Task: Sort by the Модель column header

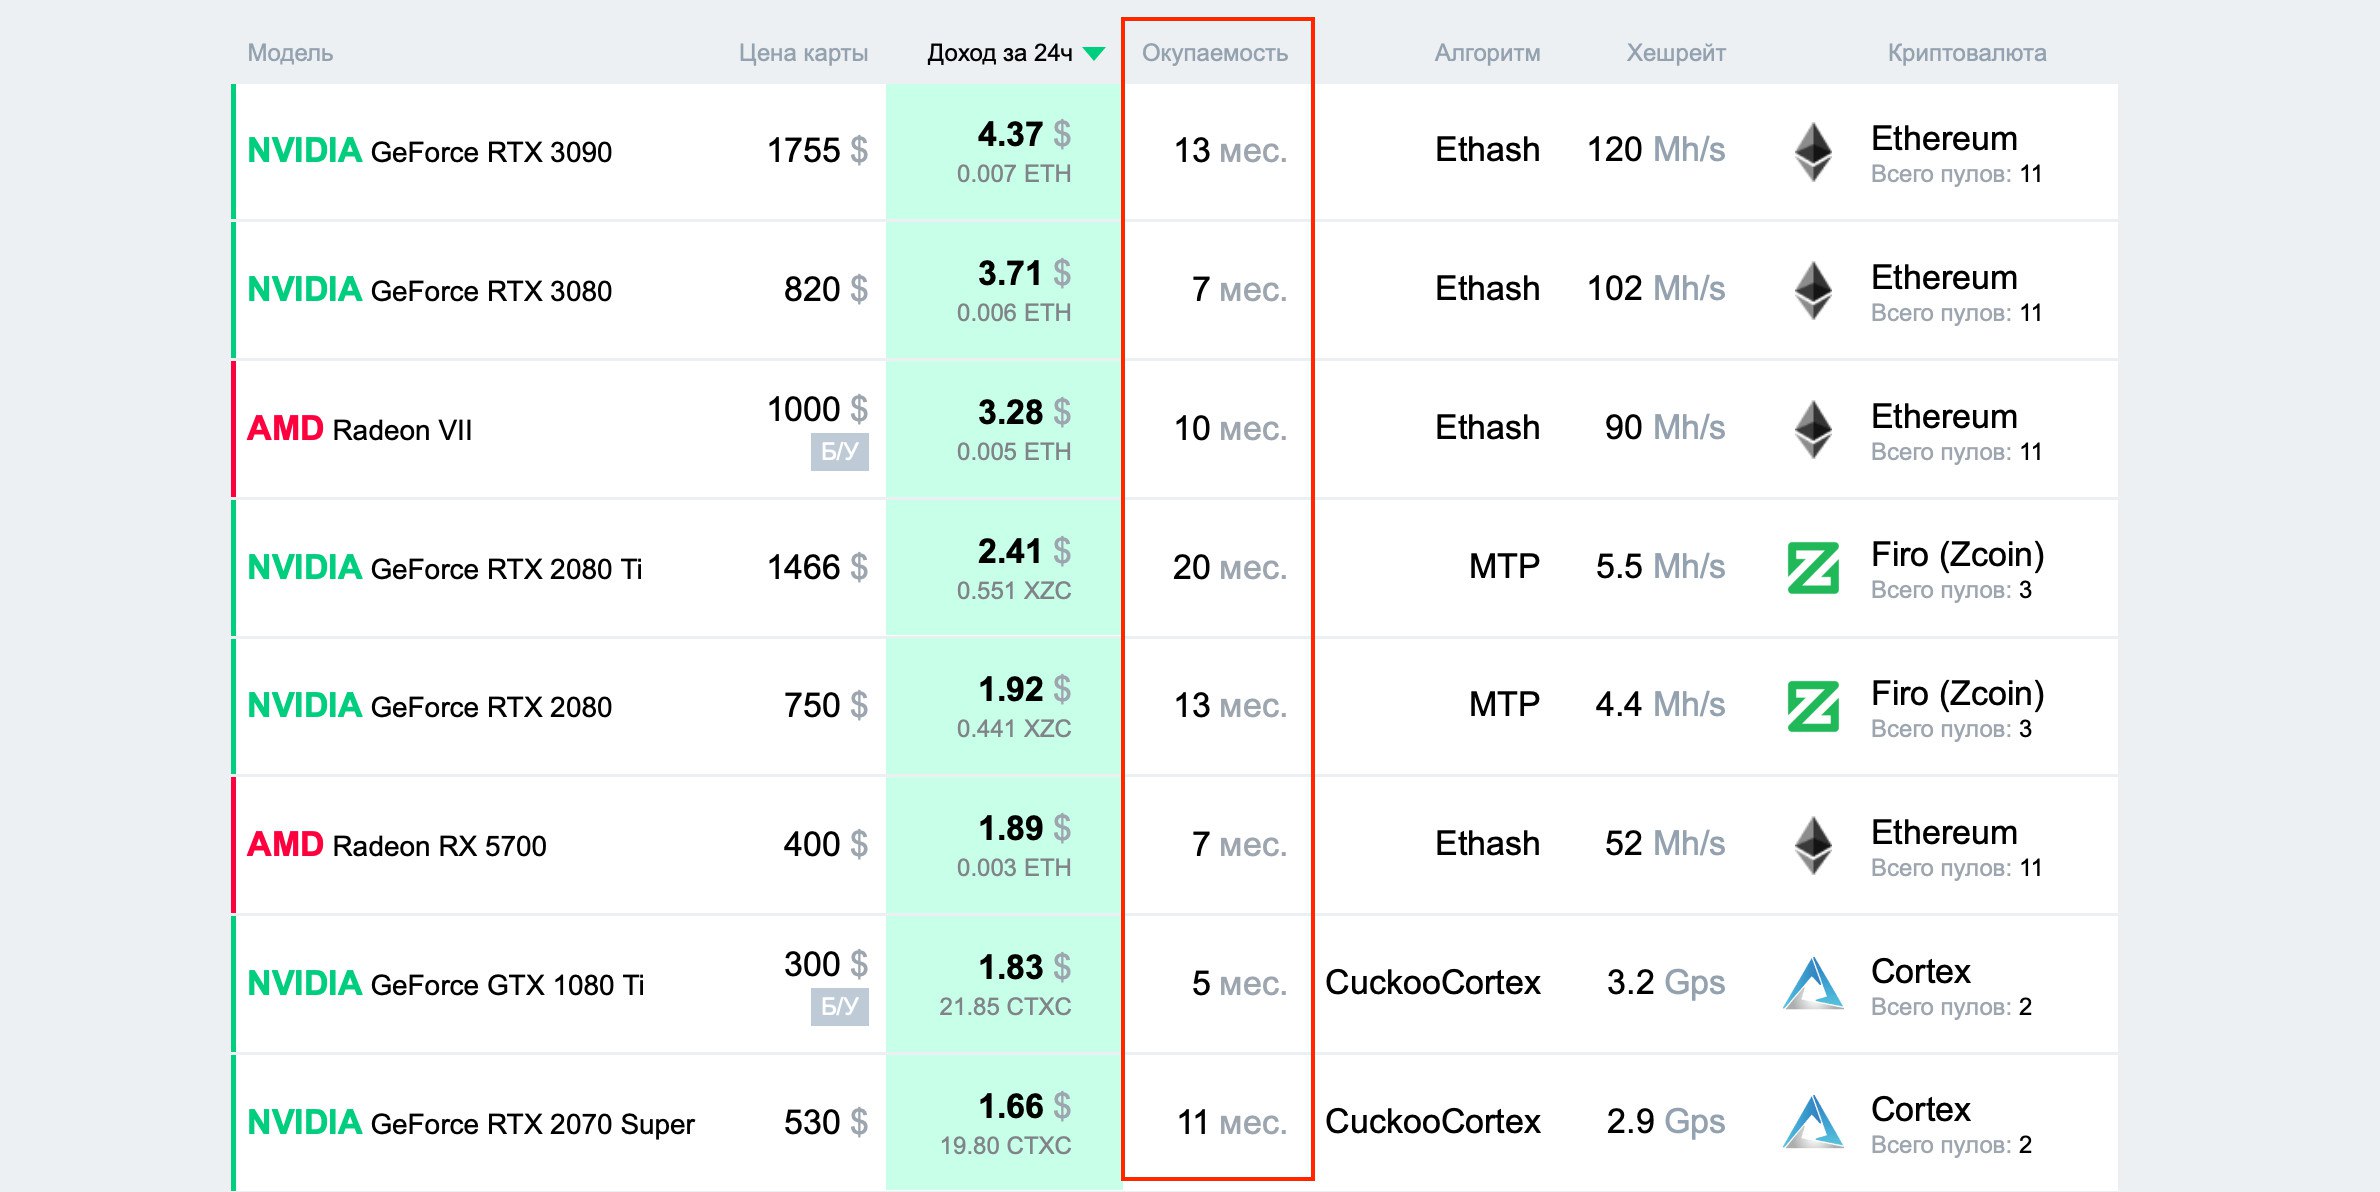Action: coord(290,53)
